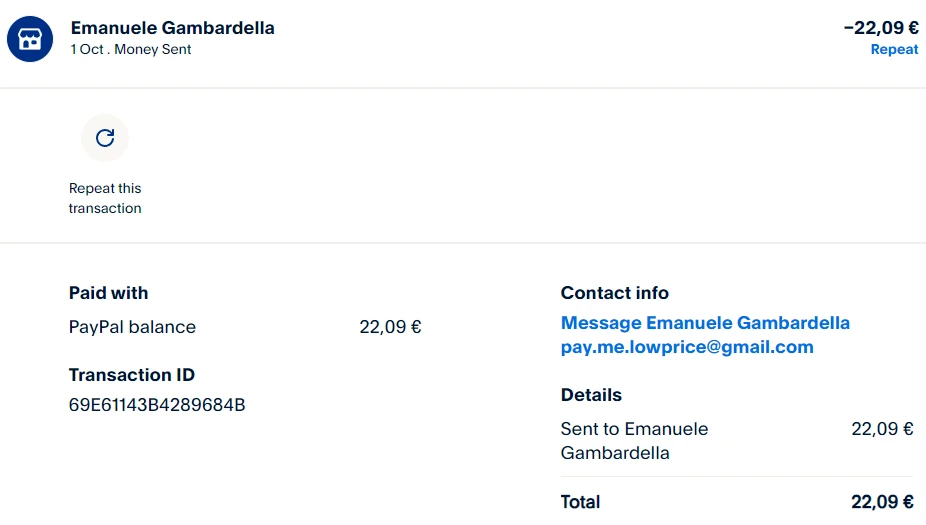Image resolution: width=926 pixels, height=525 pixels.
Task: Click the Contact info heading
Action: (x=614, y=293)
